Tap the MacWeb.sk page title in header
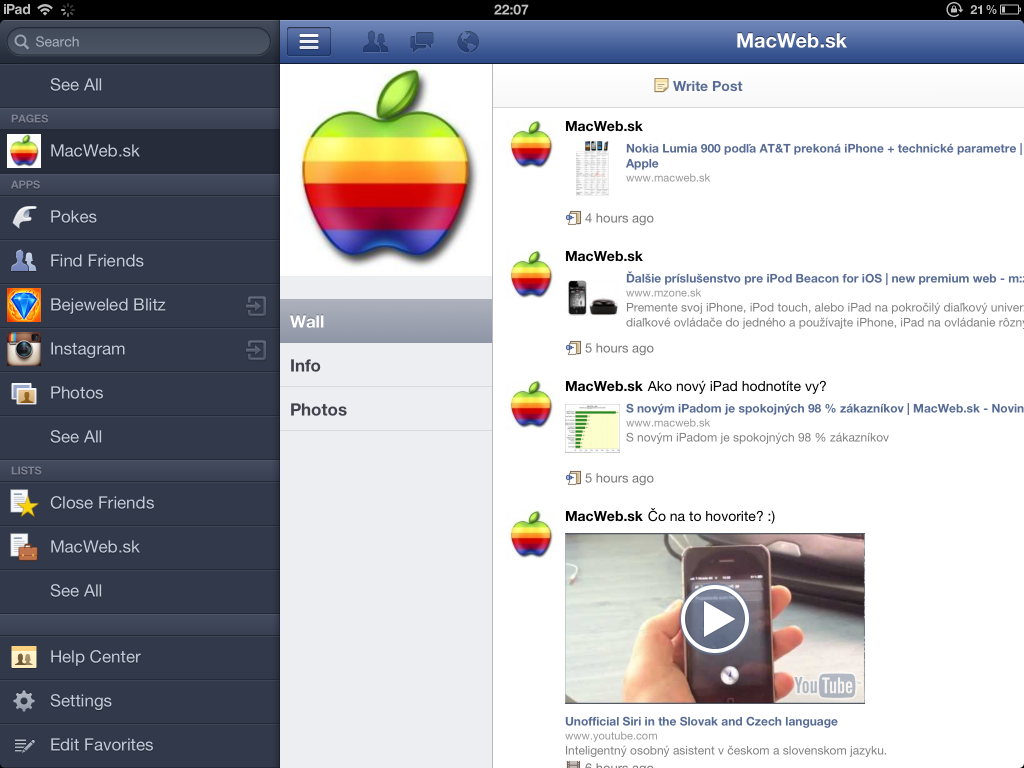This screenshot has width=1024, height=768. 791,41
